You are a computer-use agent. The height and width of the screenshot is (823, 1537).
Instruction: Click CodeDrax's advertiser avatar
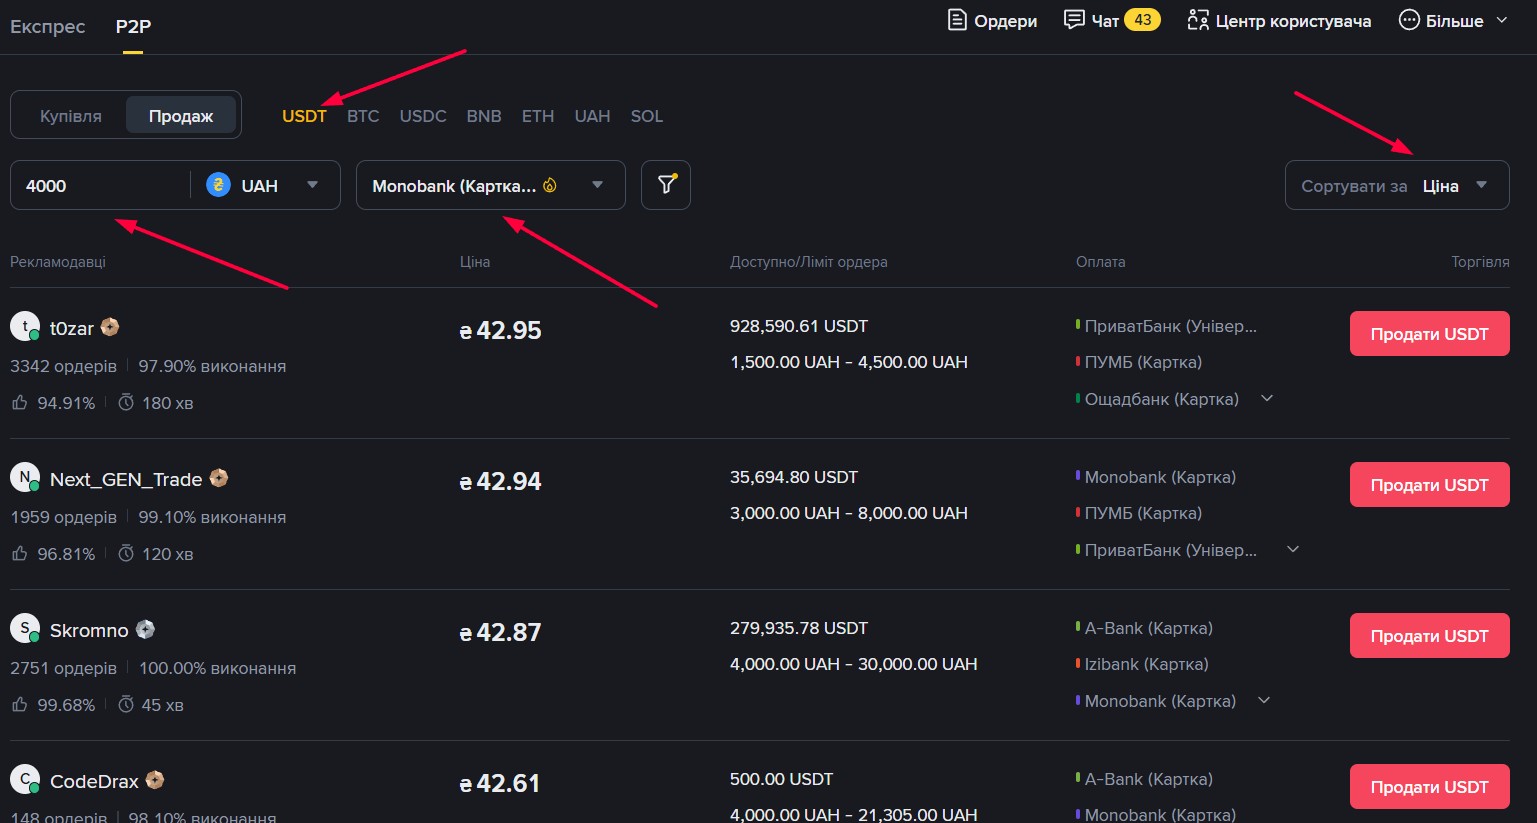tap(25, 779)
